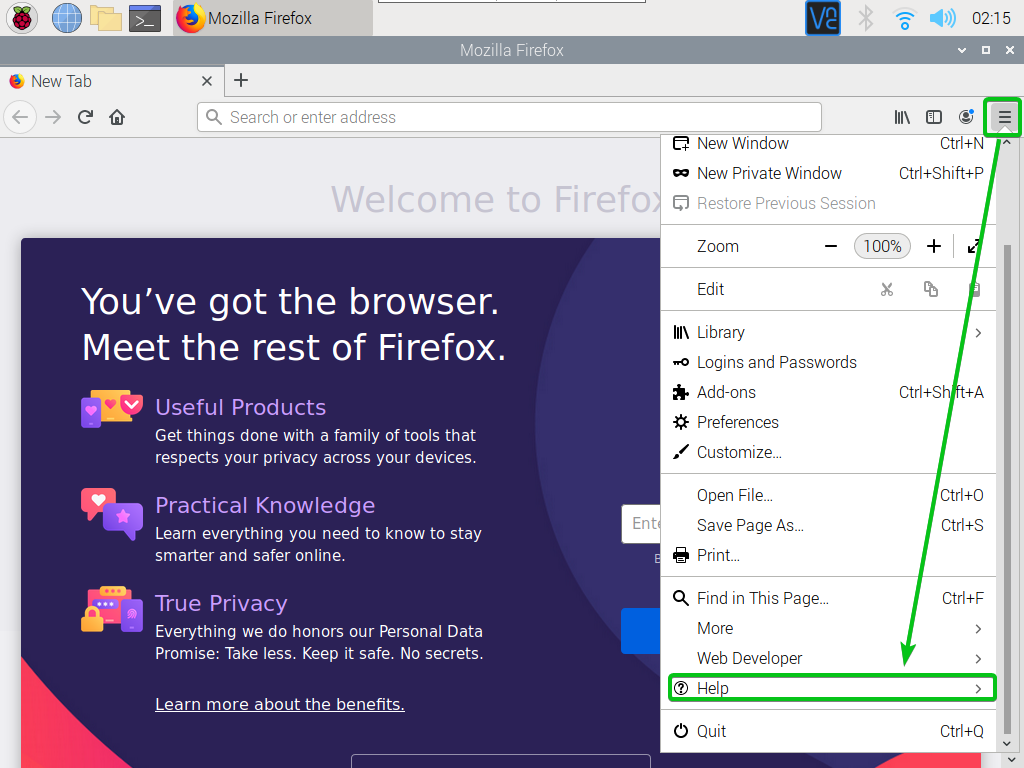Open the VNC server tray icon
The image size is (1024, 768).
(823, 18)
